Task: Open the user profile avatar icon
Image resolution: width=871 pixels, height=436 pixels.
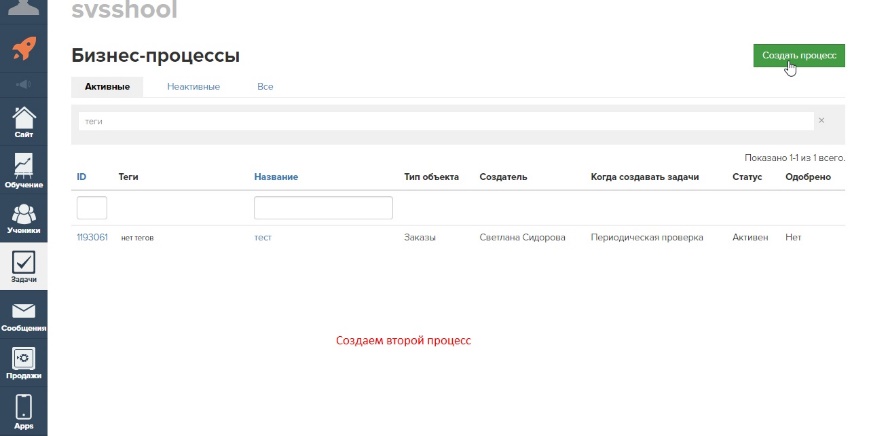Action: [x=24, y=9]
